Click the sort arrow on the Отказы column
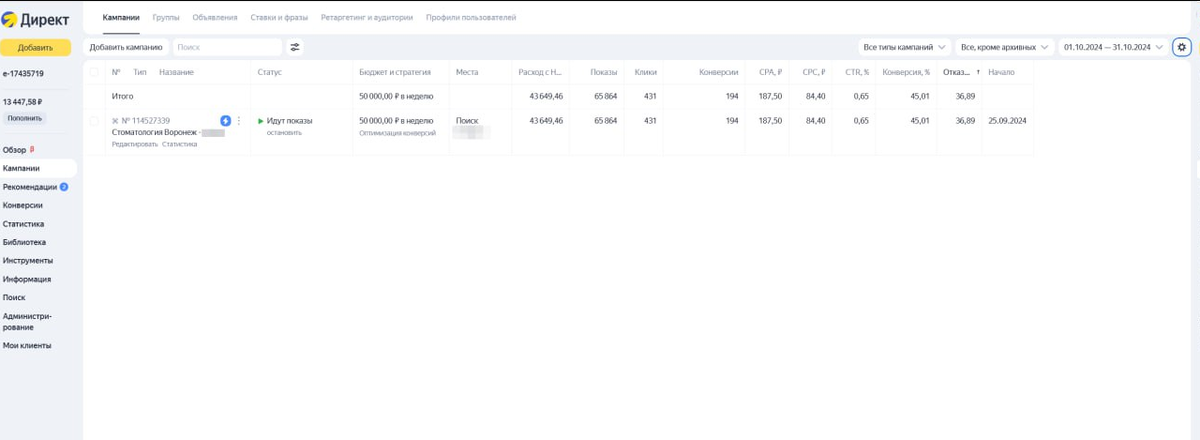The width and height of the screenshot is (1200, 440). click(978, 73)
